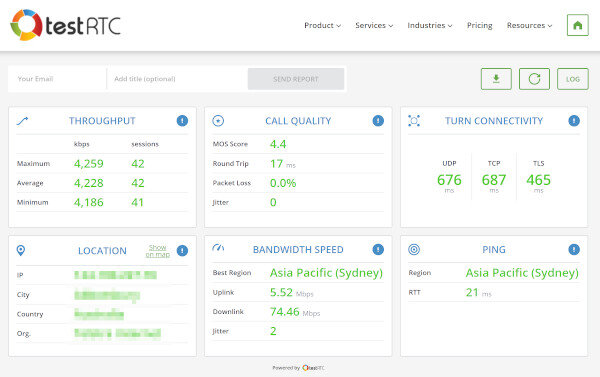Go to the Pricing page
Screen dimensions: 600x377
pyautogui.click(x=479, y=26)
